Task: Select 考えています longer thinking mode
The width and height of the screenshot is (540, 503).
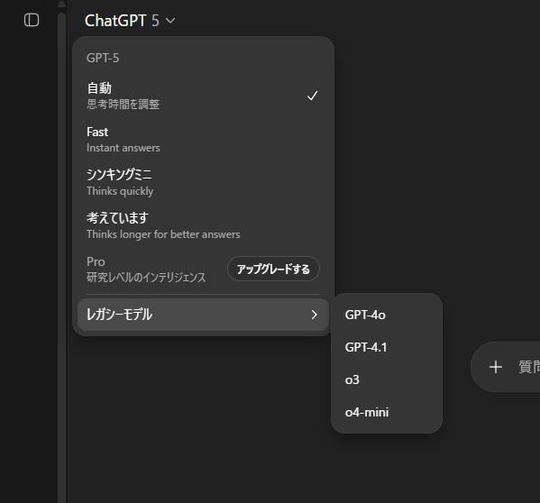Action: [203, 226]
